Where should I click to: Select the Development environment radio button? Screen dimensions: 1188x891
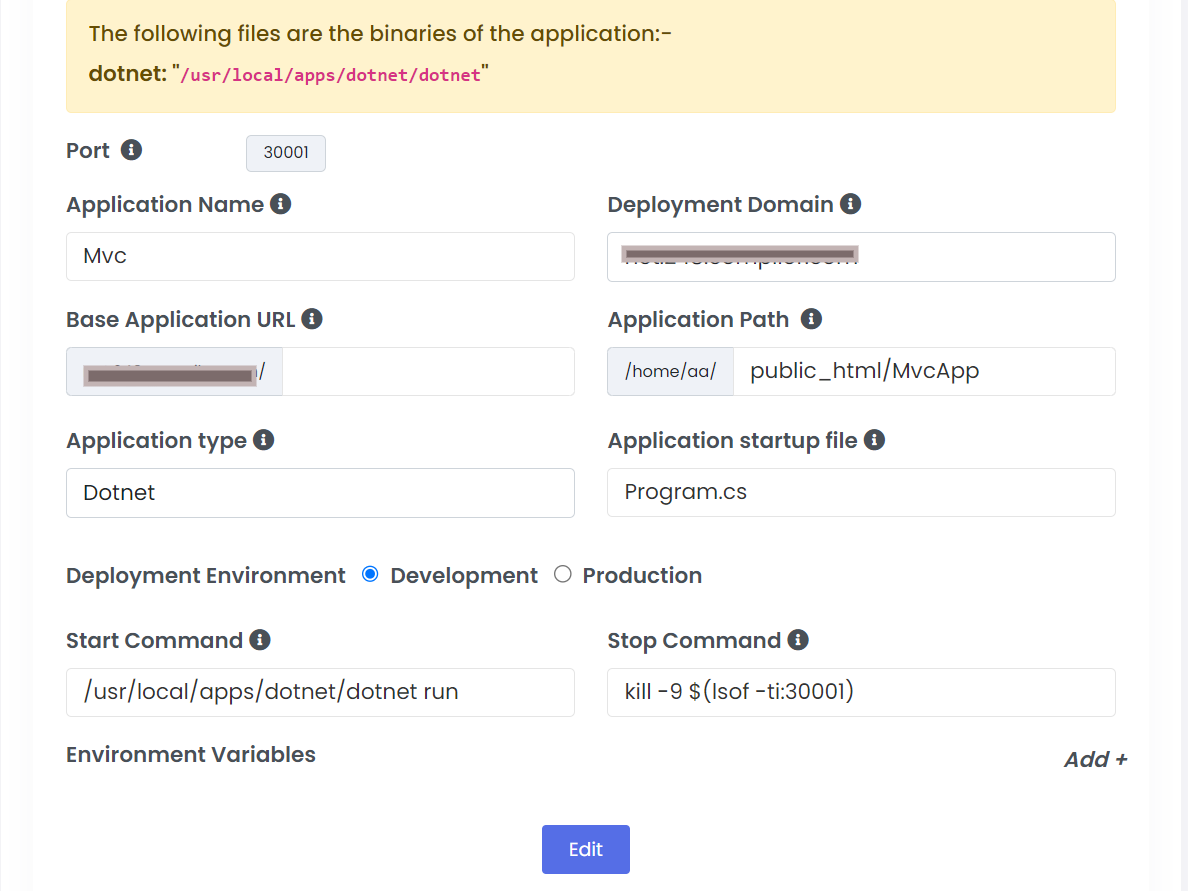pyautogui.click(x=370, y=574)
